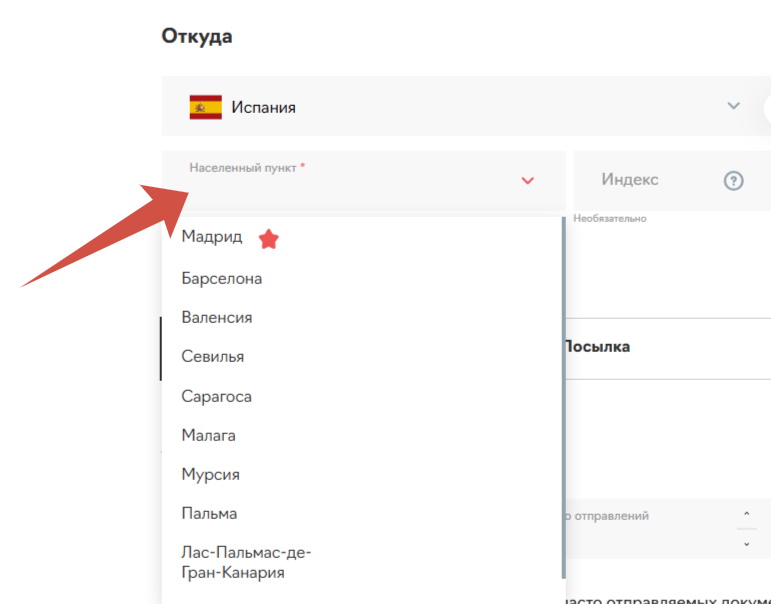Screen dimensions: 771x604
Task: Select Севилья from the list
Action: click(212, 356)
